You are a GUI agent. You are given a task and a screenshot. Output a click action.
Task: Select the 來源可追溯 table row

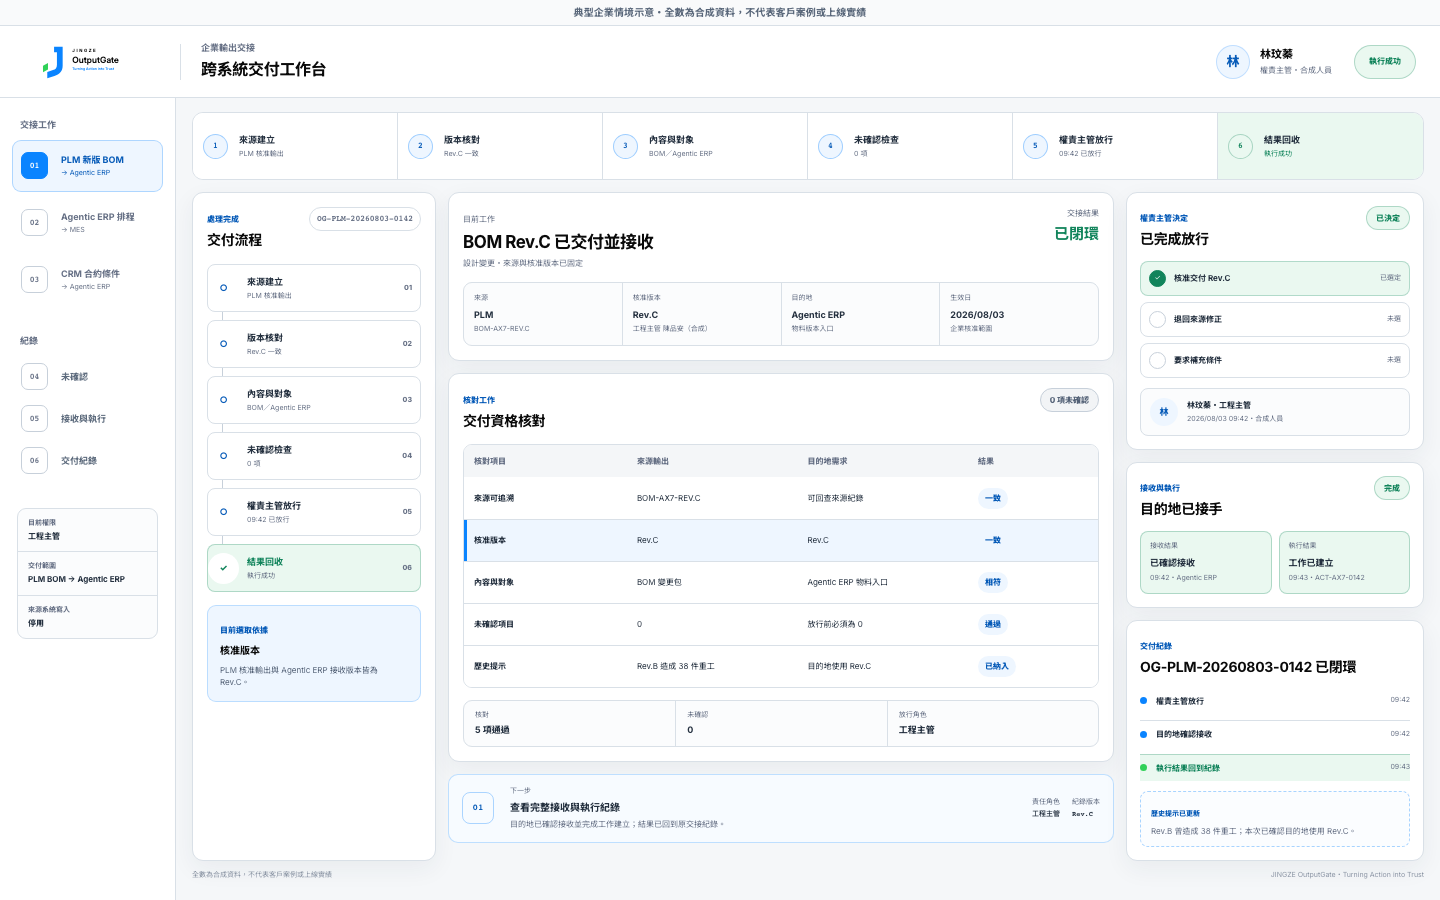click(781, 498)
